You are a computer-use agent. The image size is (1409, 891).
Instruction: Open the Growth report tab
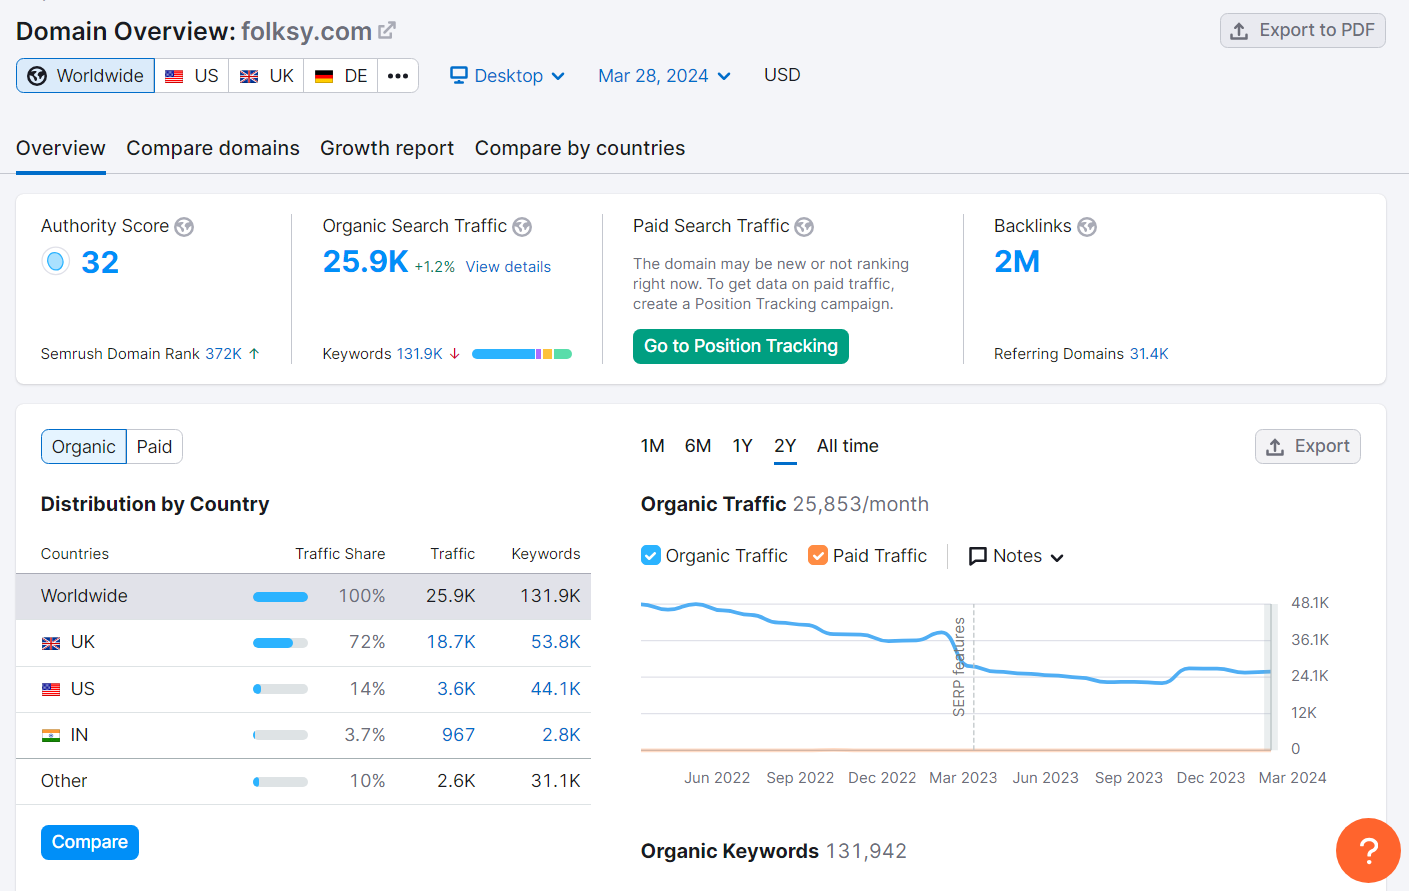click(x=387, y=147)
